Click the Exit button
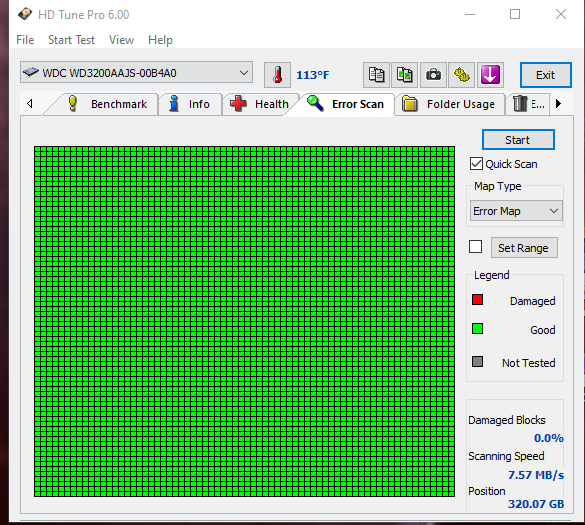Image resolution: width=585 pixels, height=525 pixels. point(545,75)
